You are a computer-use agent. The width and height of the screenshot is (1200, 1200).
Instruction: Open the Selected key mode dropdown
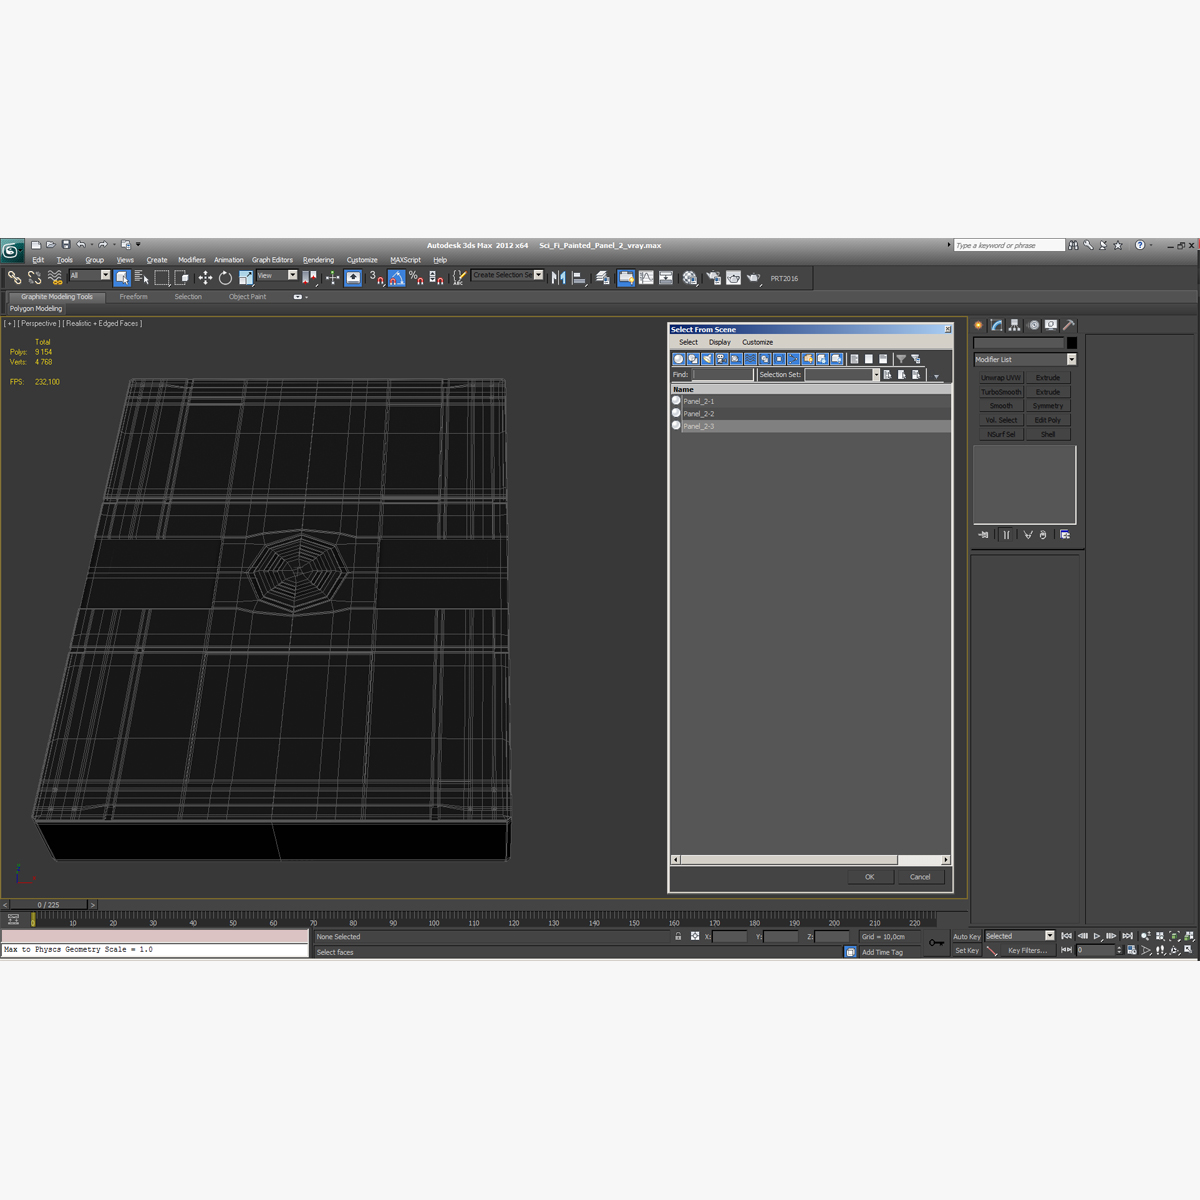(x=1019, y=936)
